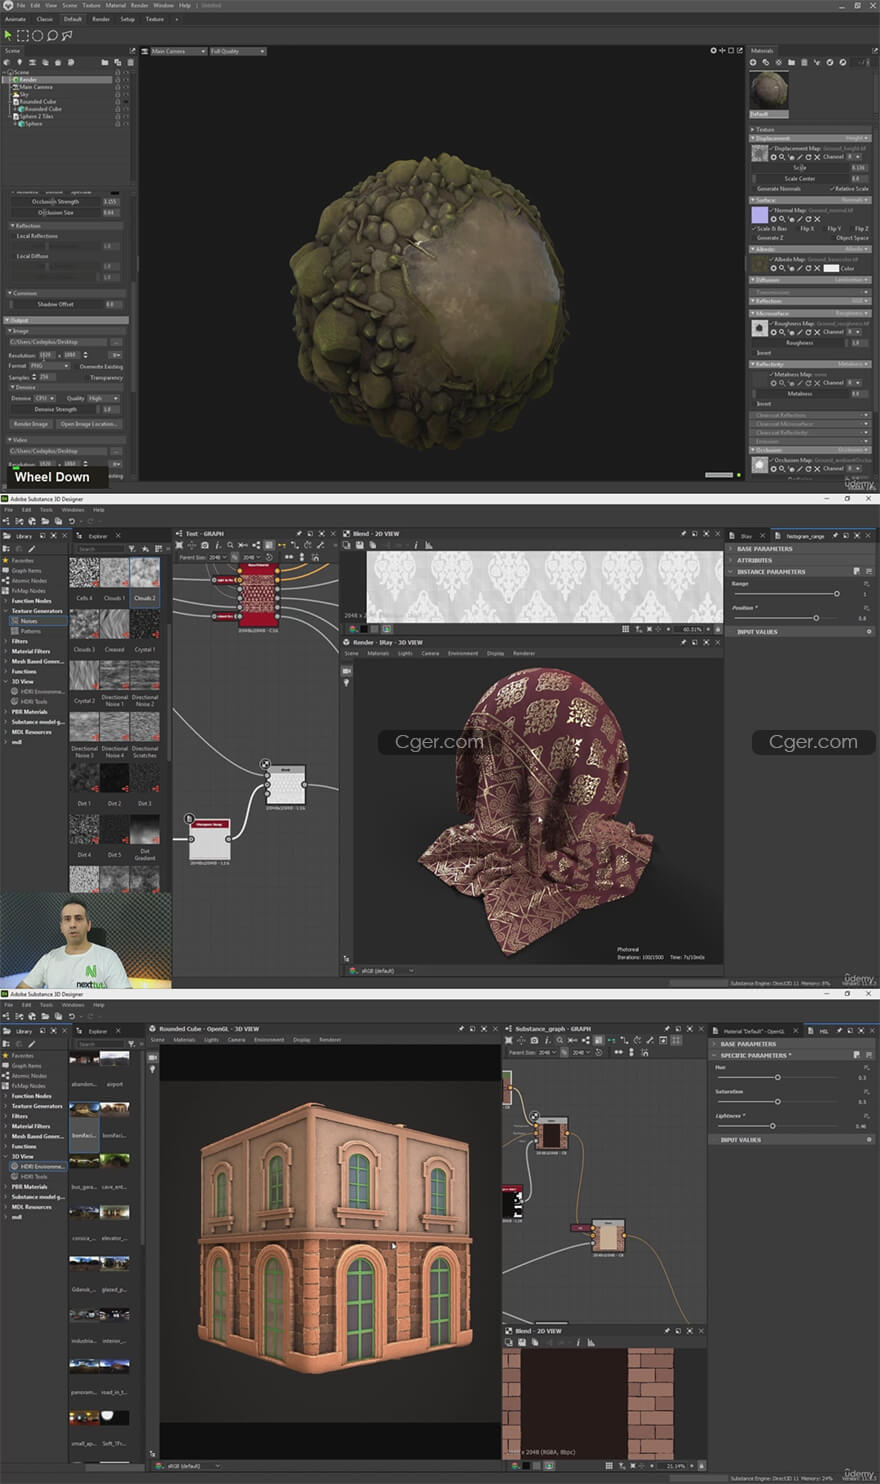Select the rectangle marquee tool in Toolbag

(22, 35)
